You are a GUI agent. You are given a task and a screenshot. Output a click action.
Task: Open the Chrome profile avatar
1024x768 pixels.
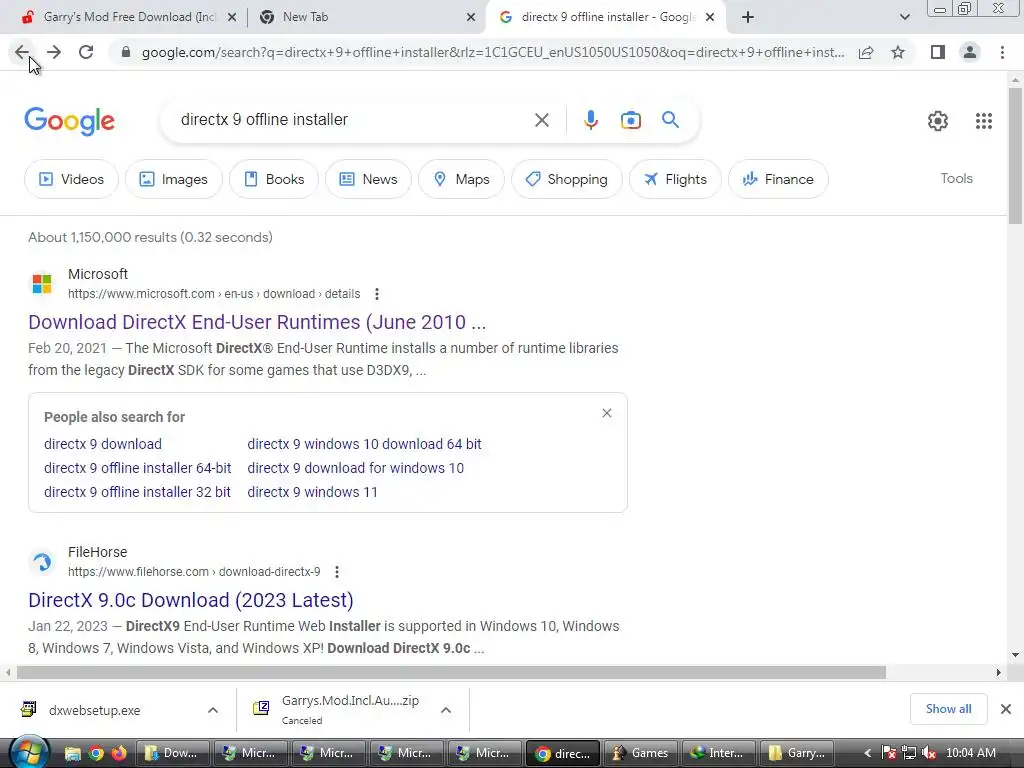970,52
